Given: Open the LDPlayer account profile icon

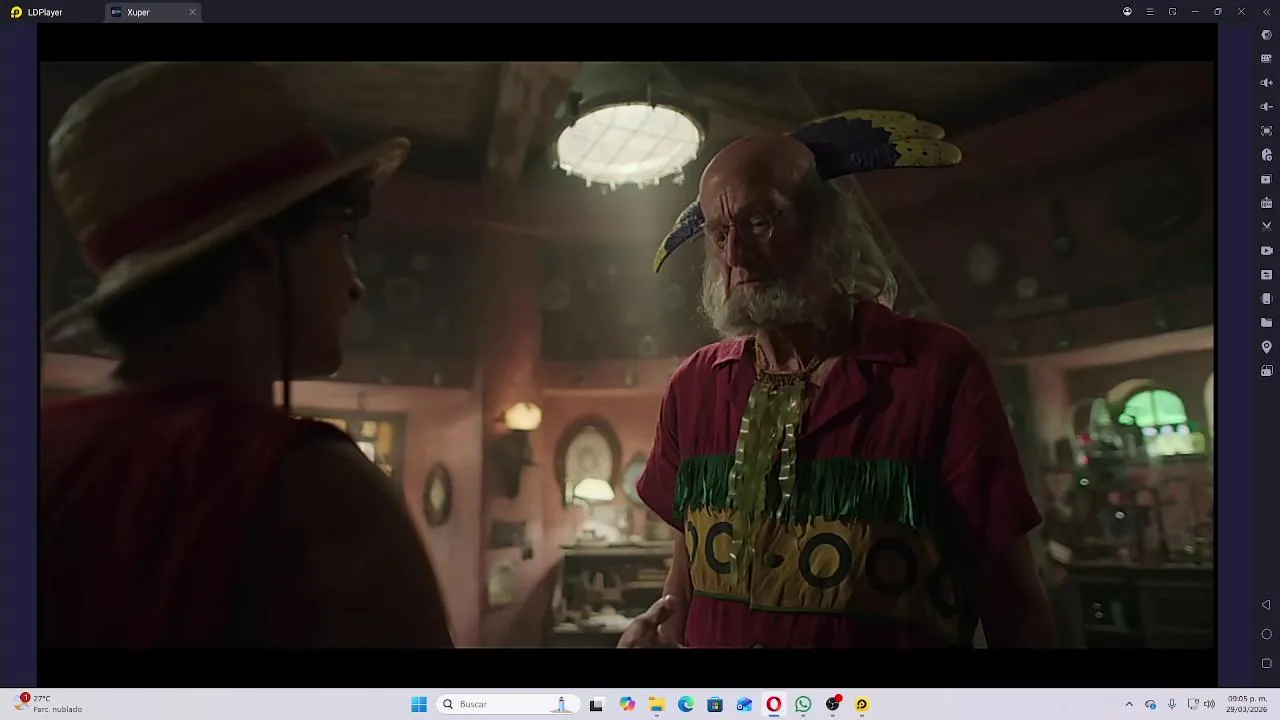Looking at the screenshot, I should (x=1127, y=12).
